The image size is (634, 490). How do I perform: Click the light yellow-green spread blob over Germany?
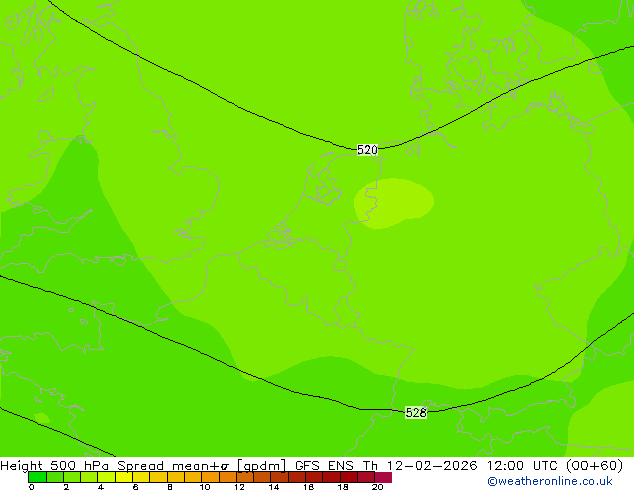[394, 203]
